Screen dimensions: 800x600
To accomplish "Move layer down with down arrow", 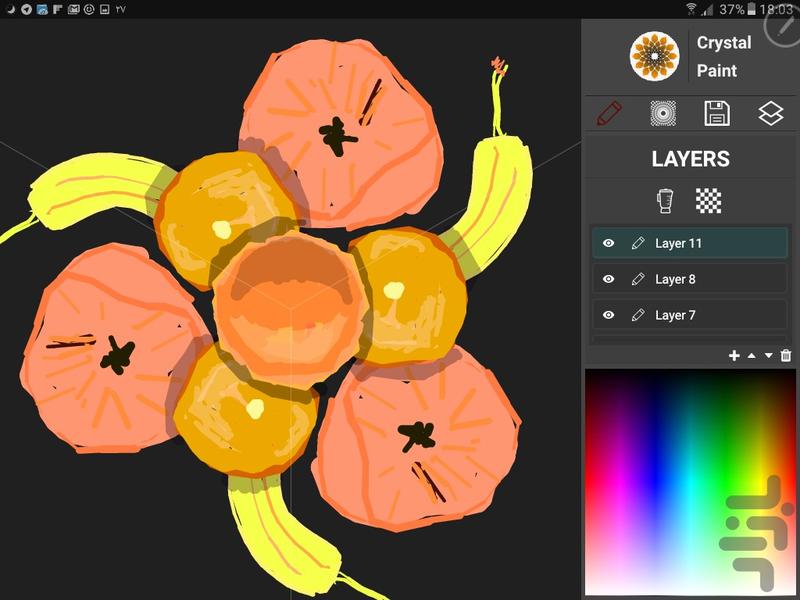I will pyautogui.click(x=768, y=356).
